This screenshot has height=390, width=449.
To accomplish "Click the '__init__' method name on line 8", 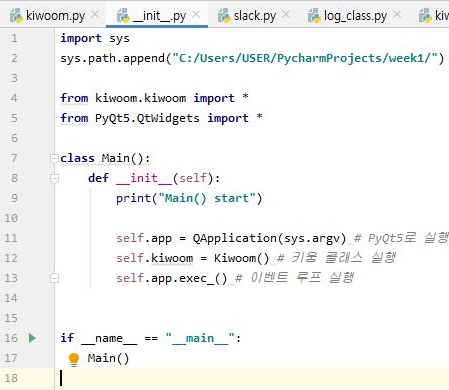I will pyautogui.click(x=144, y=178).
